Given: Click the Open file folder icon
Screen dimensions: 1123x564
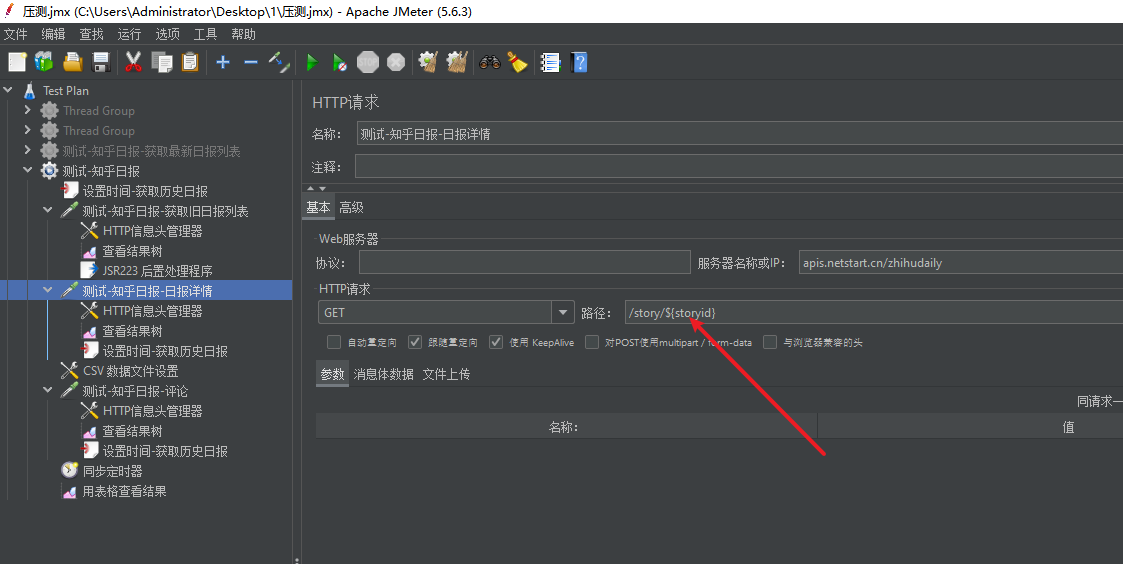Looking at the screenshot, I should click(72, 62).
